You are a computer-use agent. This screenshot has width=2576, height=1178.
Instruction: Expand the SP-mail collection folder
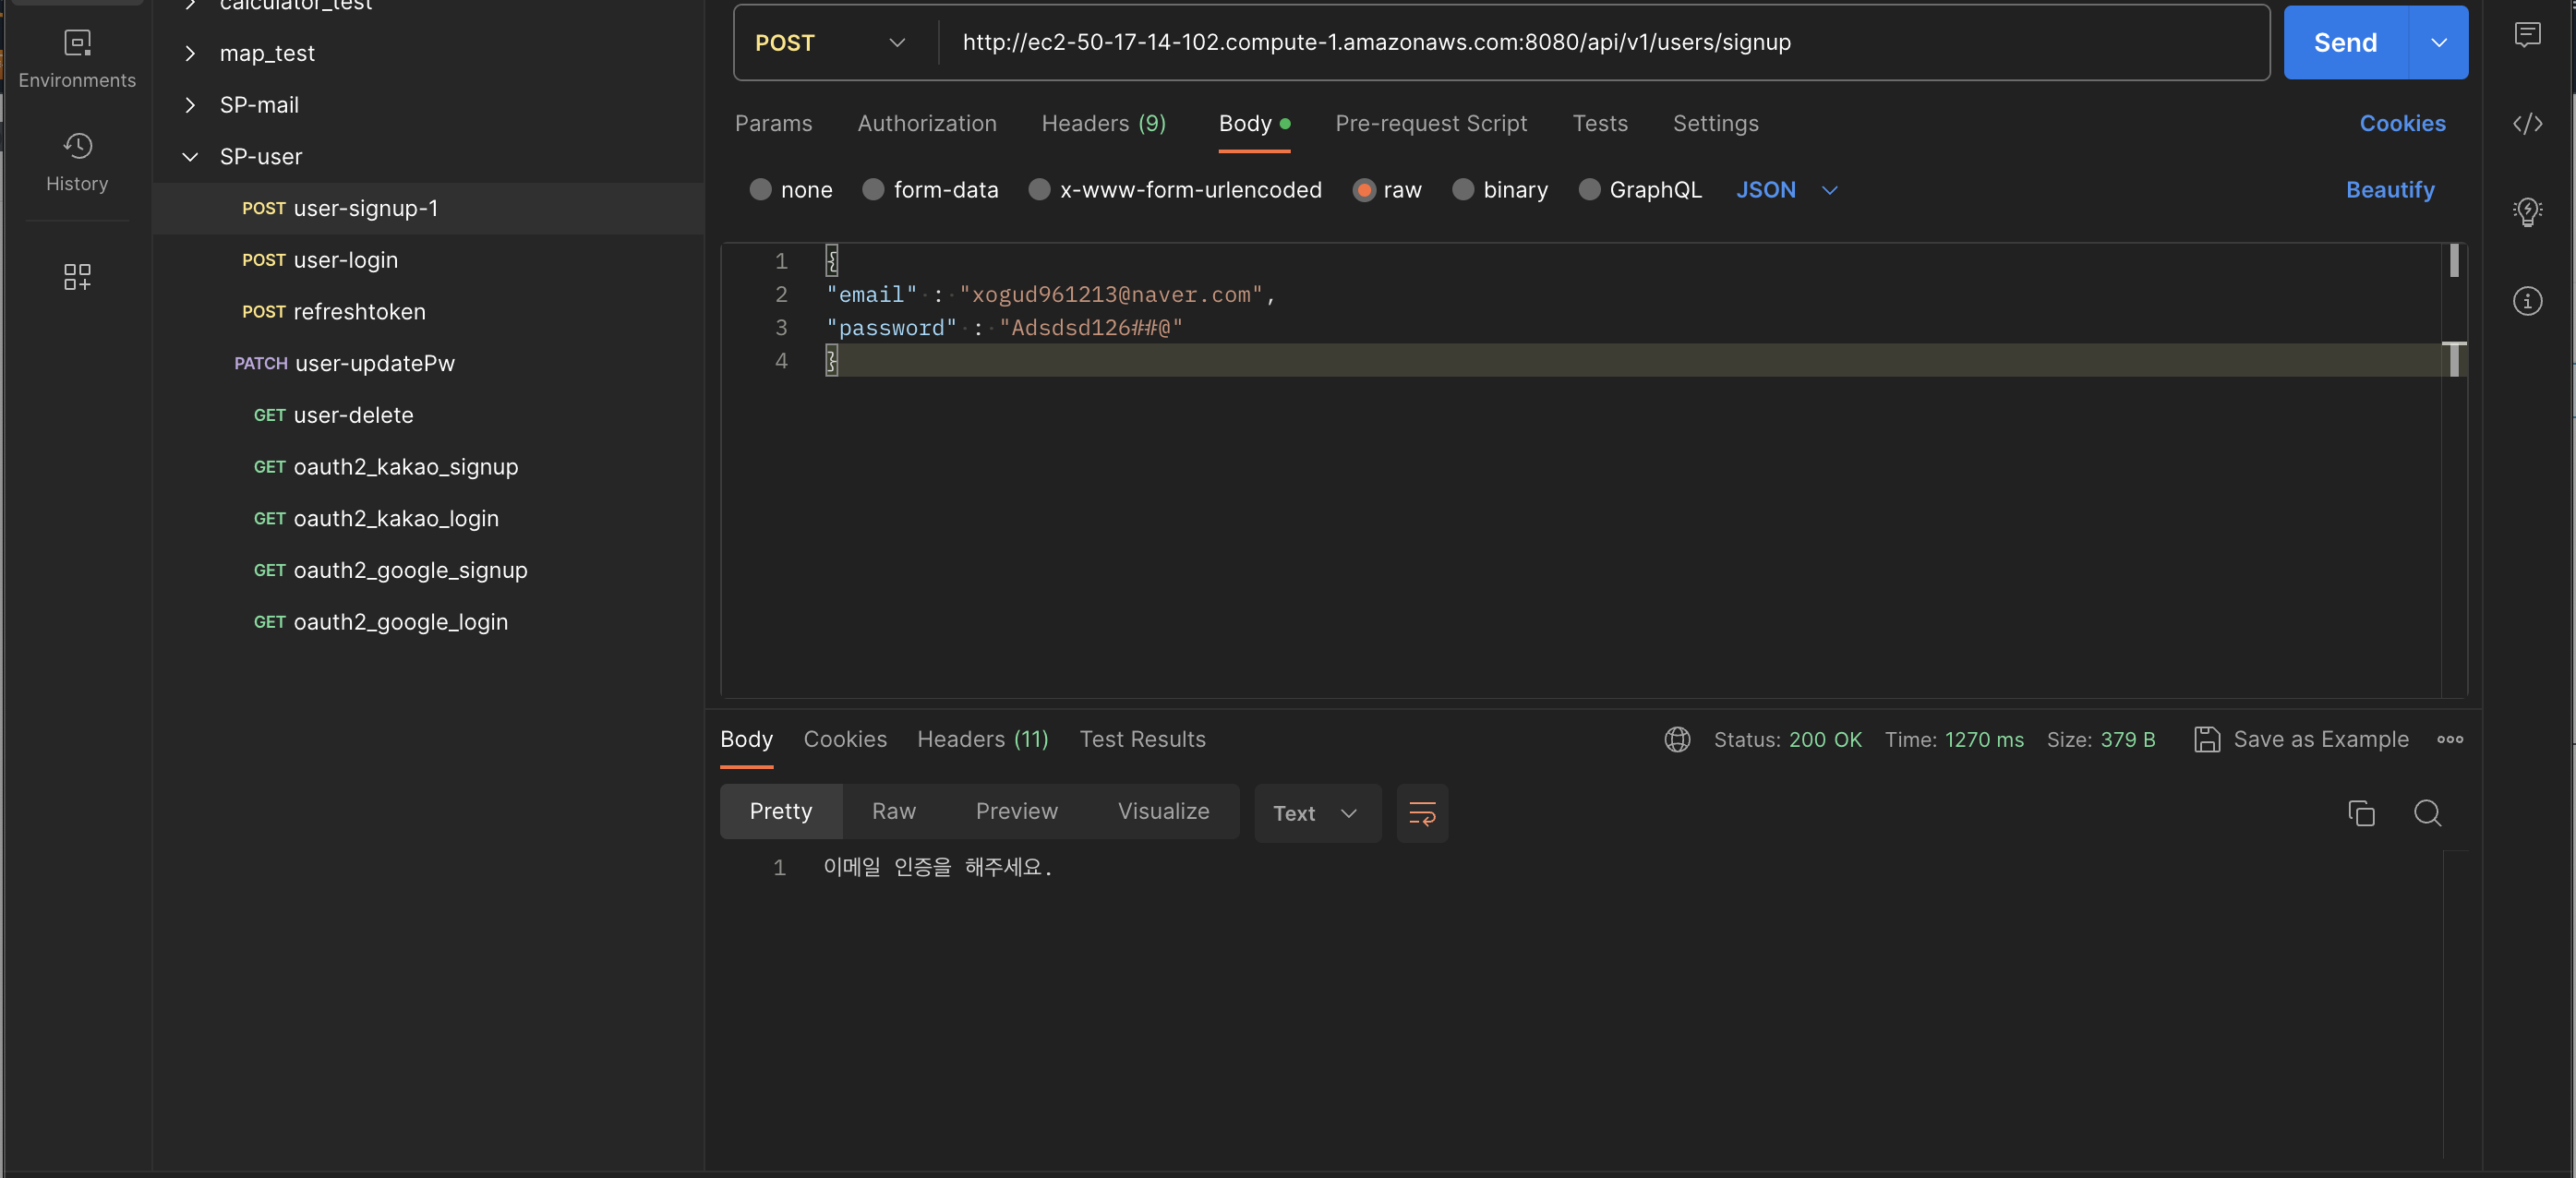190,105
